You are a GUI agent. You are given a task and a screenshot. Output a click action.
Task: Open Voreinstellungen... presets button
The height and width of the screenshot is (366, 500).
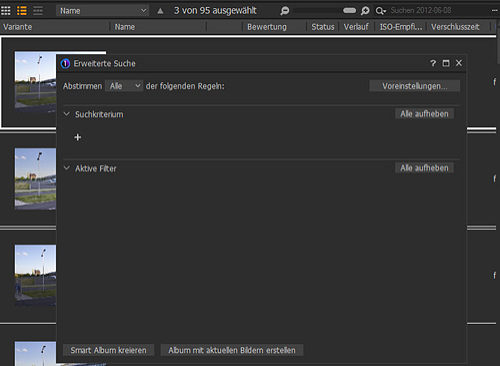pyautogui.click(x=414, y=86)
